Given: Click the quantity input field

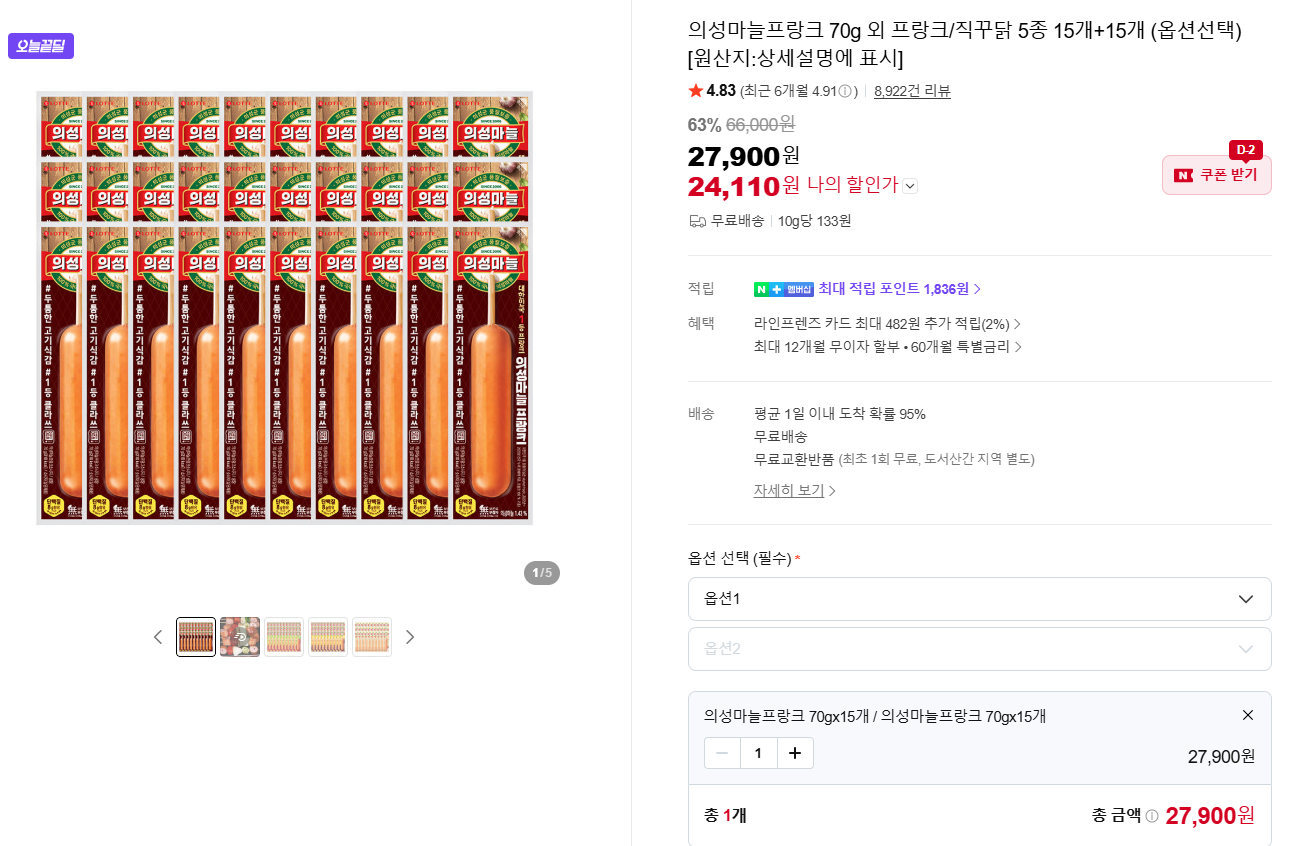Looking at the screenshot, I should click(758, 753).
